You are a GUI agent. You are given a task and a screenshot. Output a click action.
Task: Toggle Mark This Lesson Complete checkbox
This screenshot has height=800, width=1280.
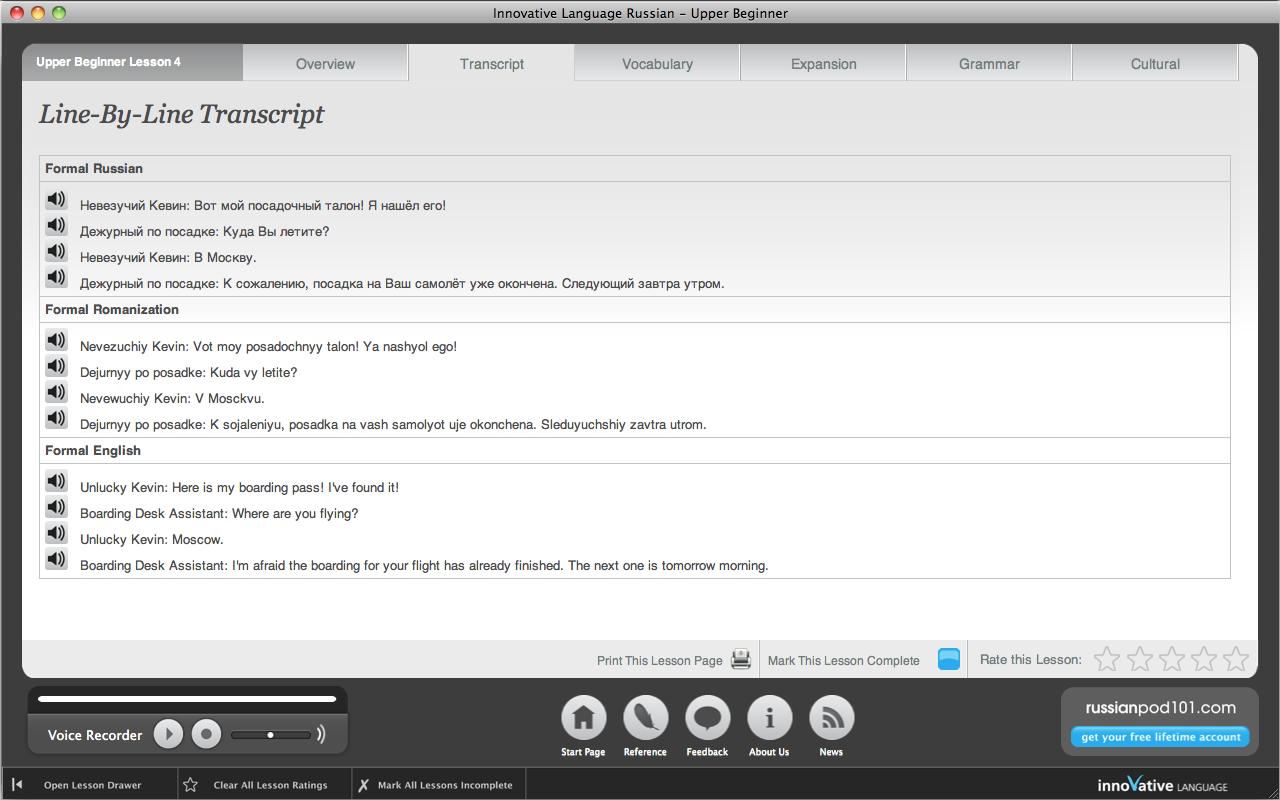coord(948,659)
